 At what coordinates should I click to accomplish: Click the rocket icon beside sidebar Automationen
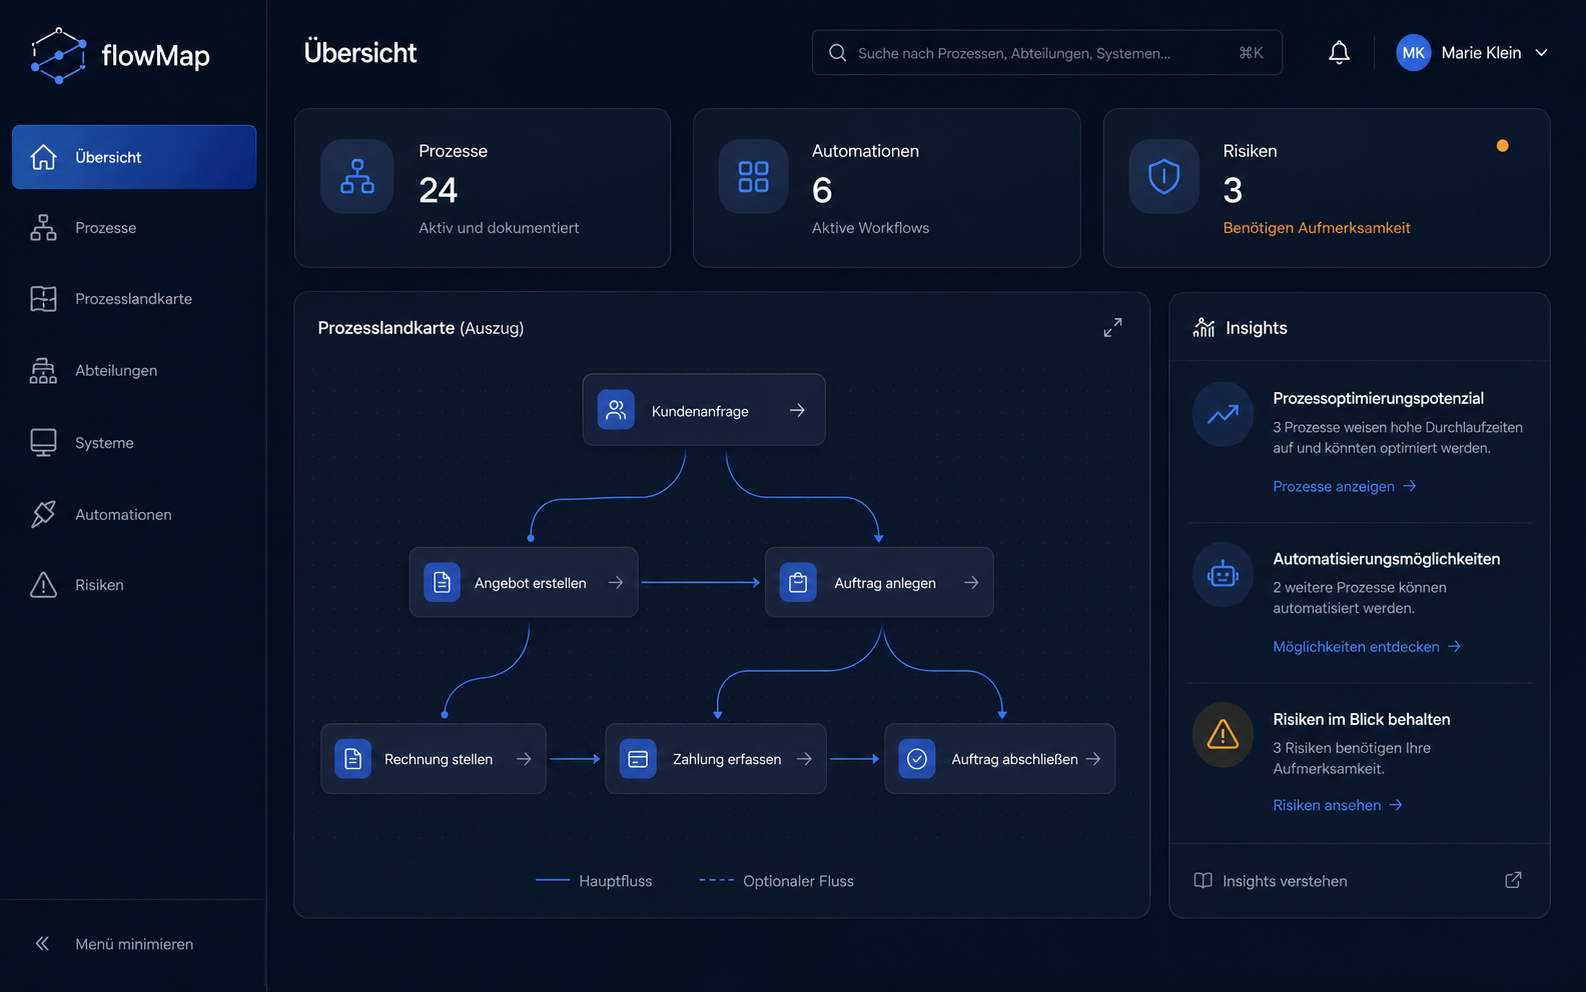(43, 514)
